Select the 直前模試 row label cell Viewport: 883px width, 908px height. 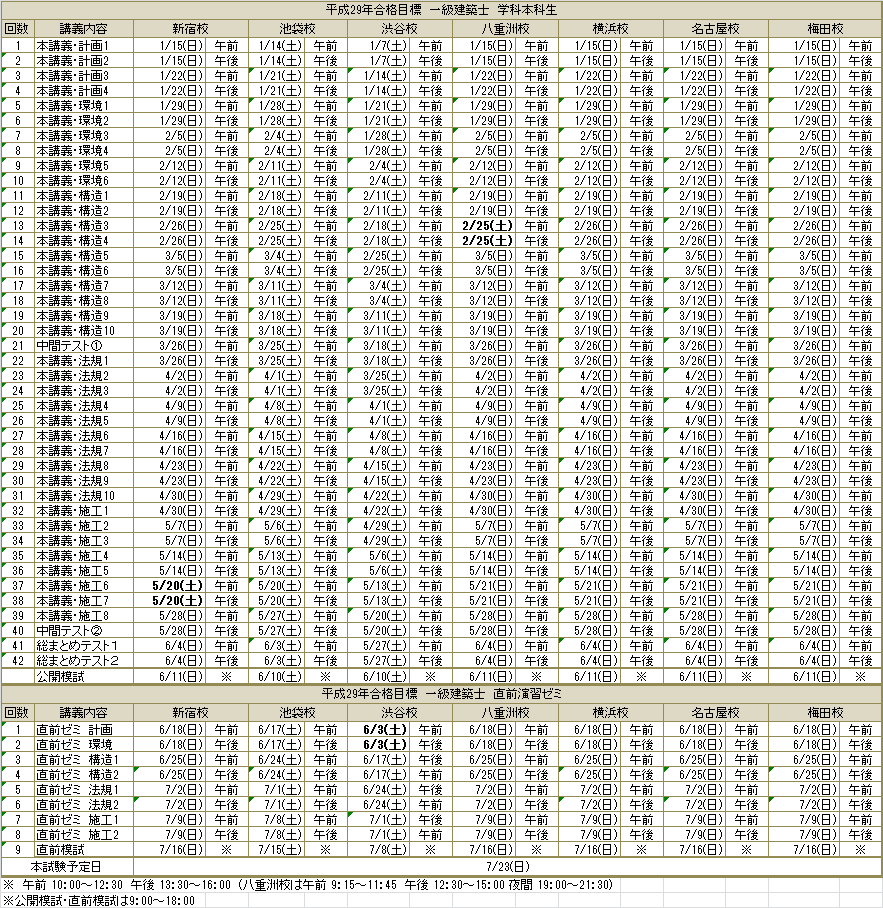(x=62, y=849)
